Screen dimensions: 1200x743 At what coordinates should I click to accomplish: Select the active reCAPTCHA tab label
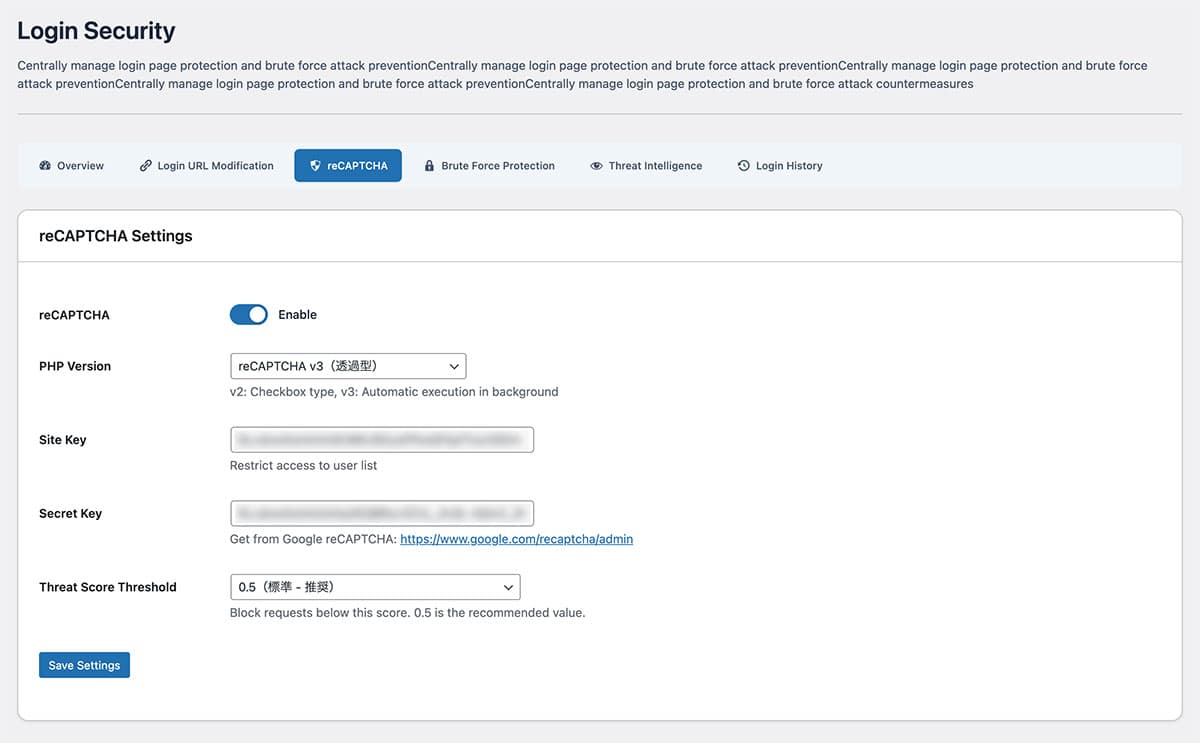point(357,166)
